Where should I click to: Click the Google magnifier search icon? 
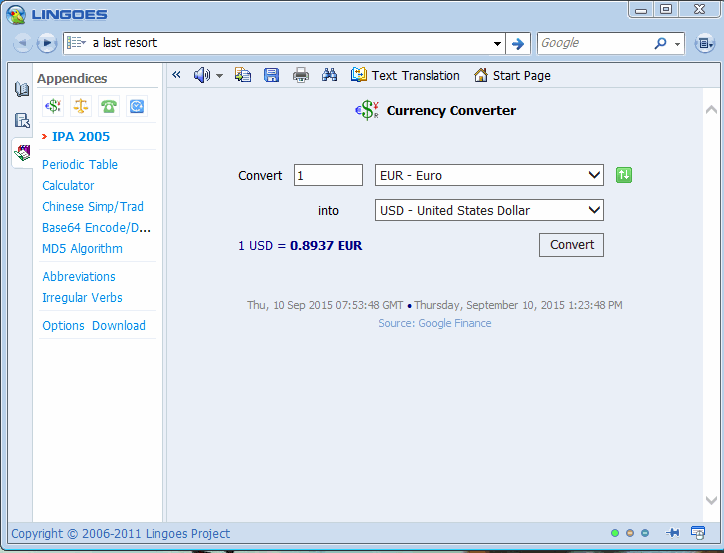[661, 43]
